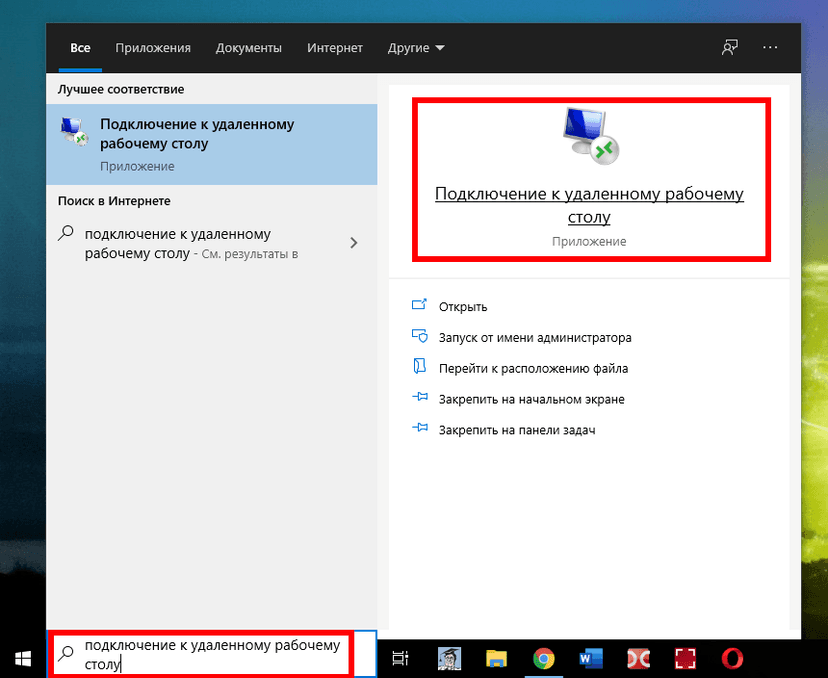Launch Google Chrome from the taskbar
The height and width of the screenshot is (678, 828).
(x=543, y=657)
